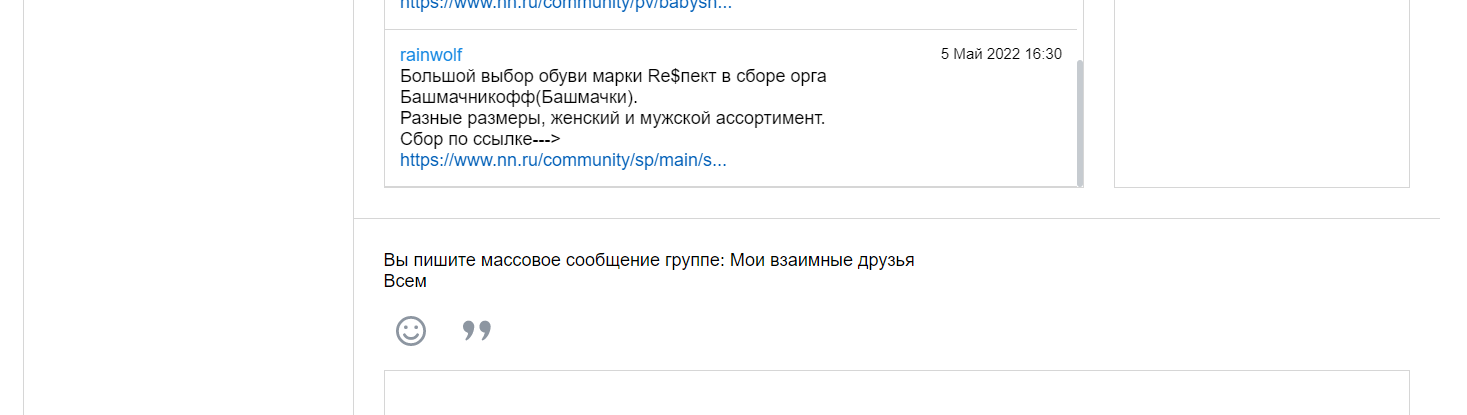Image resolution: width=1467 pixels, height=415 pixels.
Task: Click the text Вы пишите массовое сообщение группе
Action: pyautogui.click(x=555, y=260)
